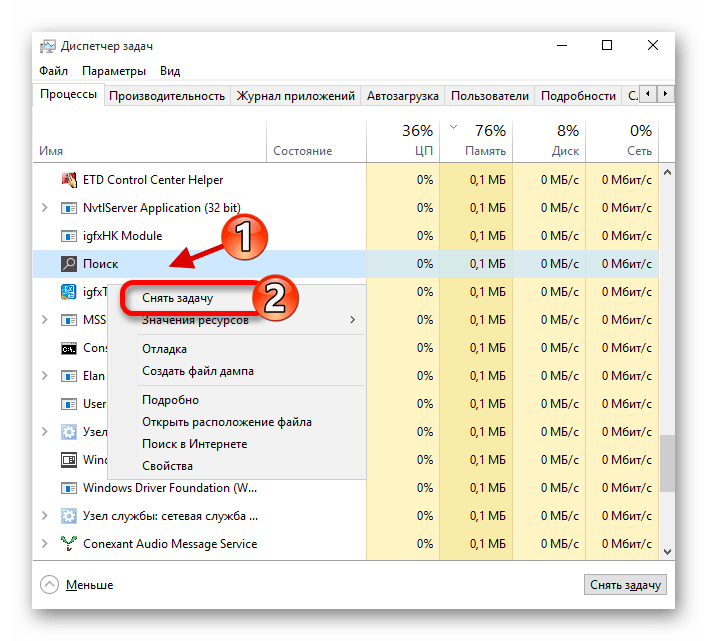Click the igfxT process tray icon

pos(69,292)
